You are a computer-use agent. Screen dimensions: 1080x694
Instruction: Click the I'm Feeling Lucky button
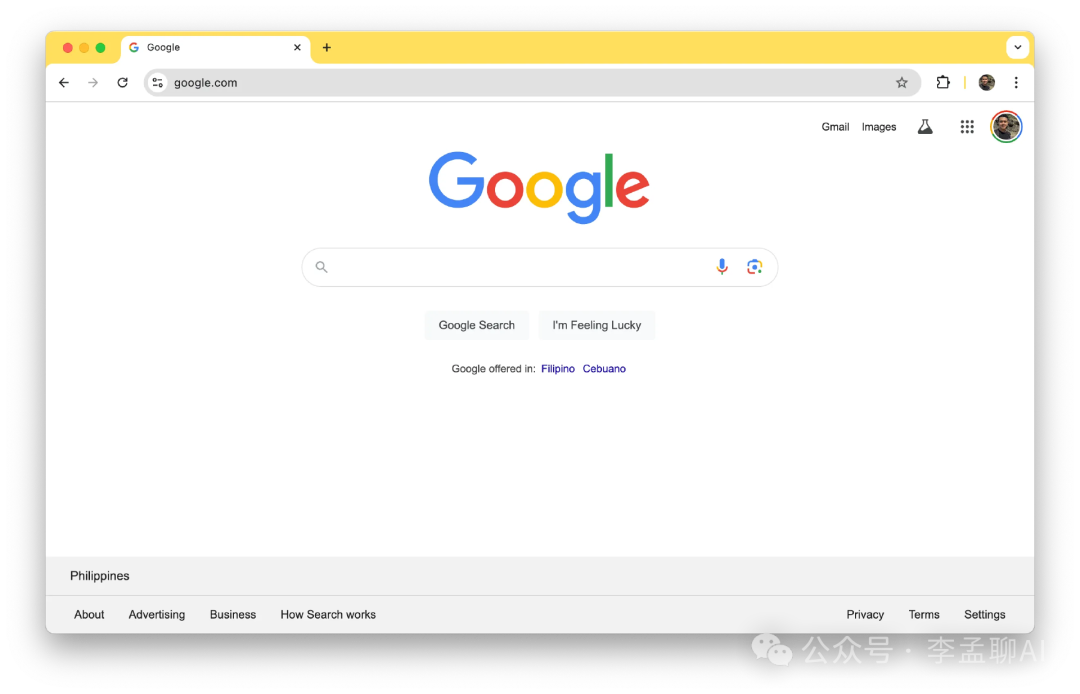[x=596, y=325]
